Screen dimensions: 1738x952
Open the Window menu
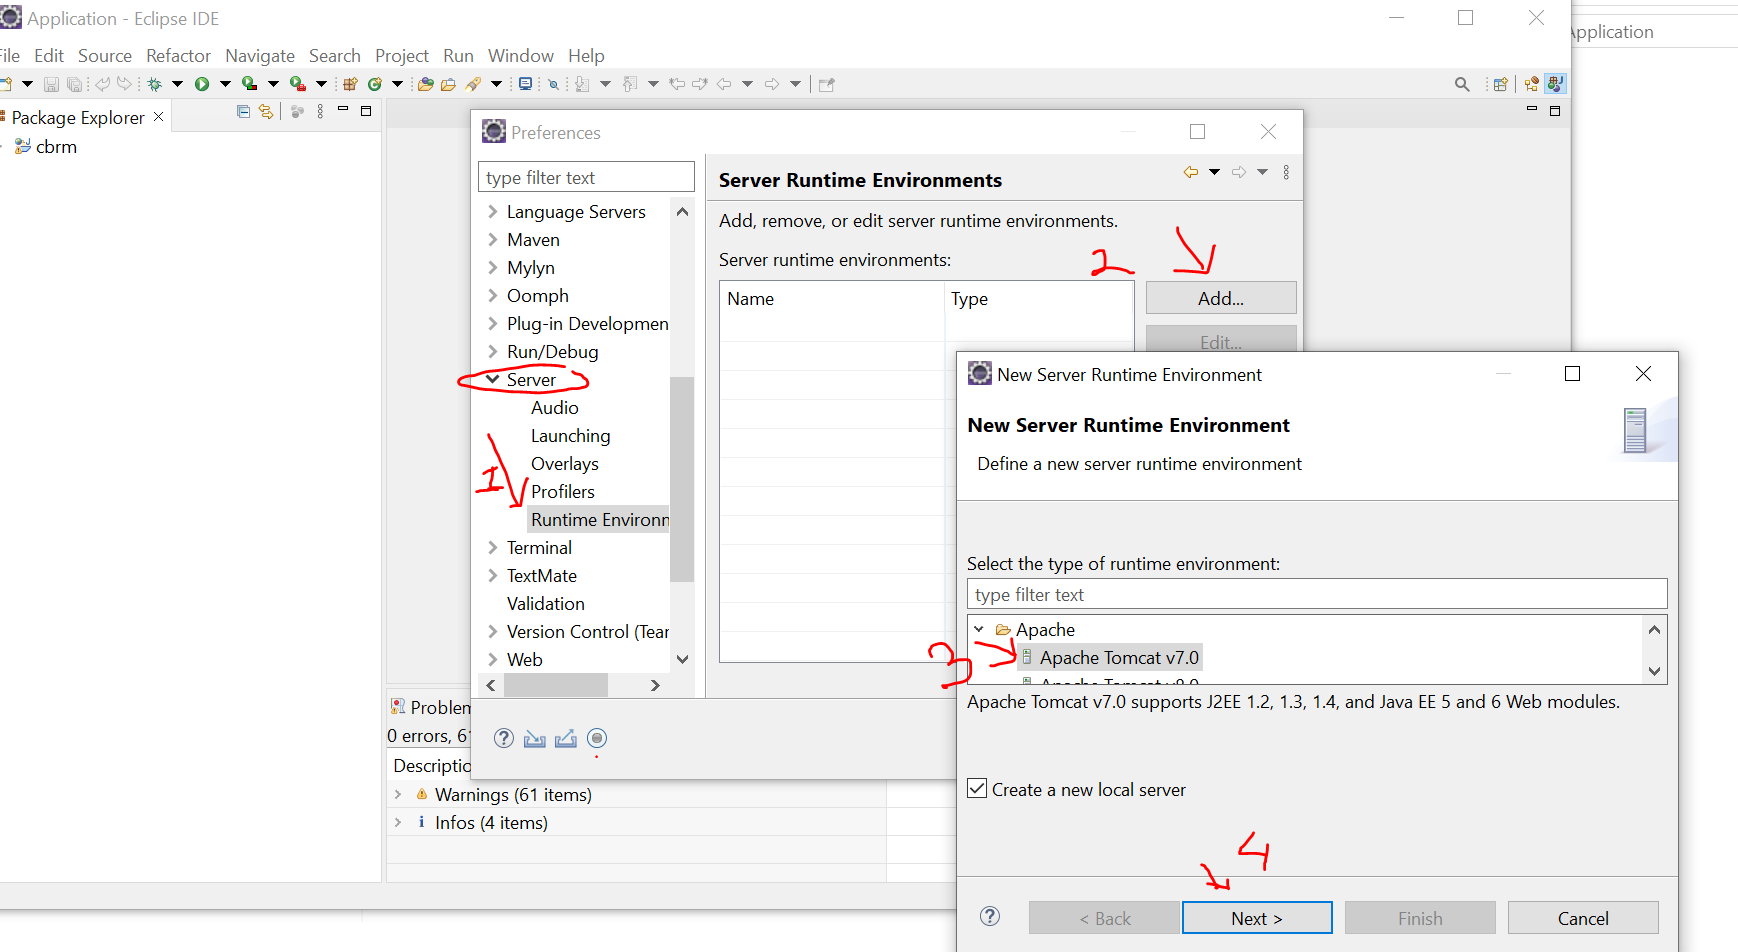point(521,56)
